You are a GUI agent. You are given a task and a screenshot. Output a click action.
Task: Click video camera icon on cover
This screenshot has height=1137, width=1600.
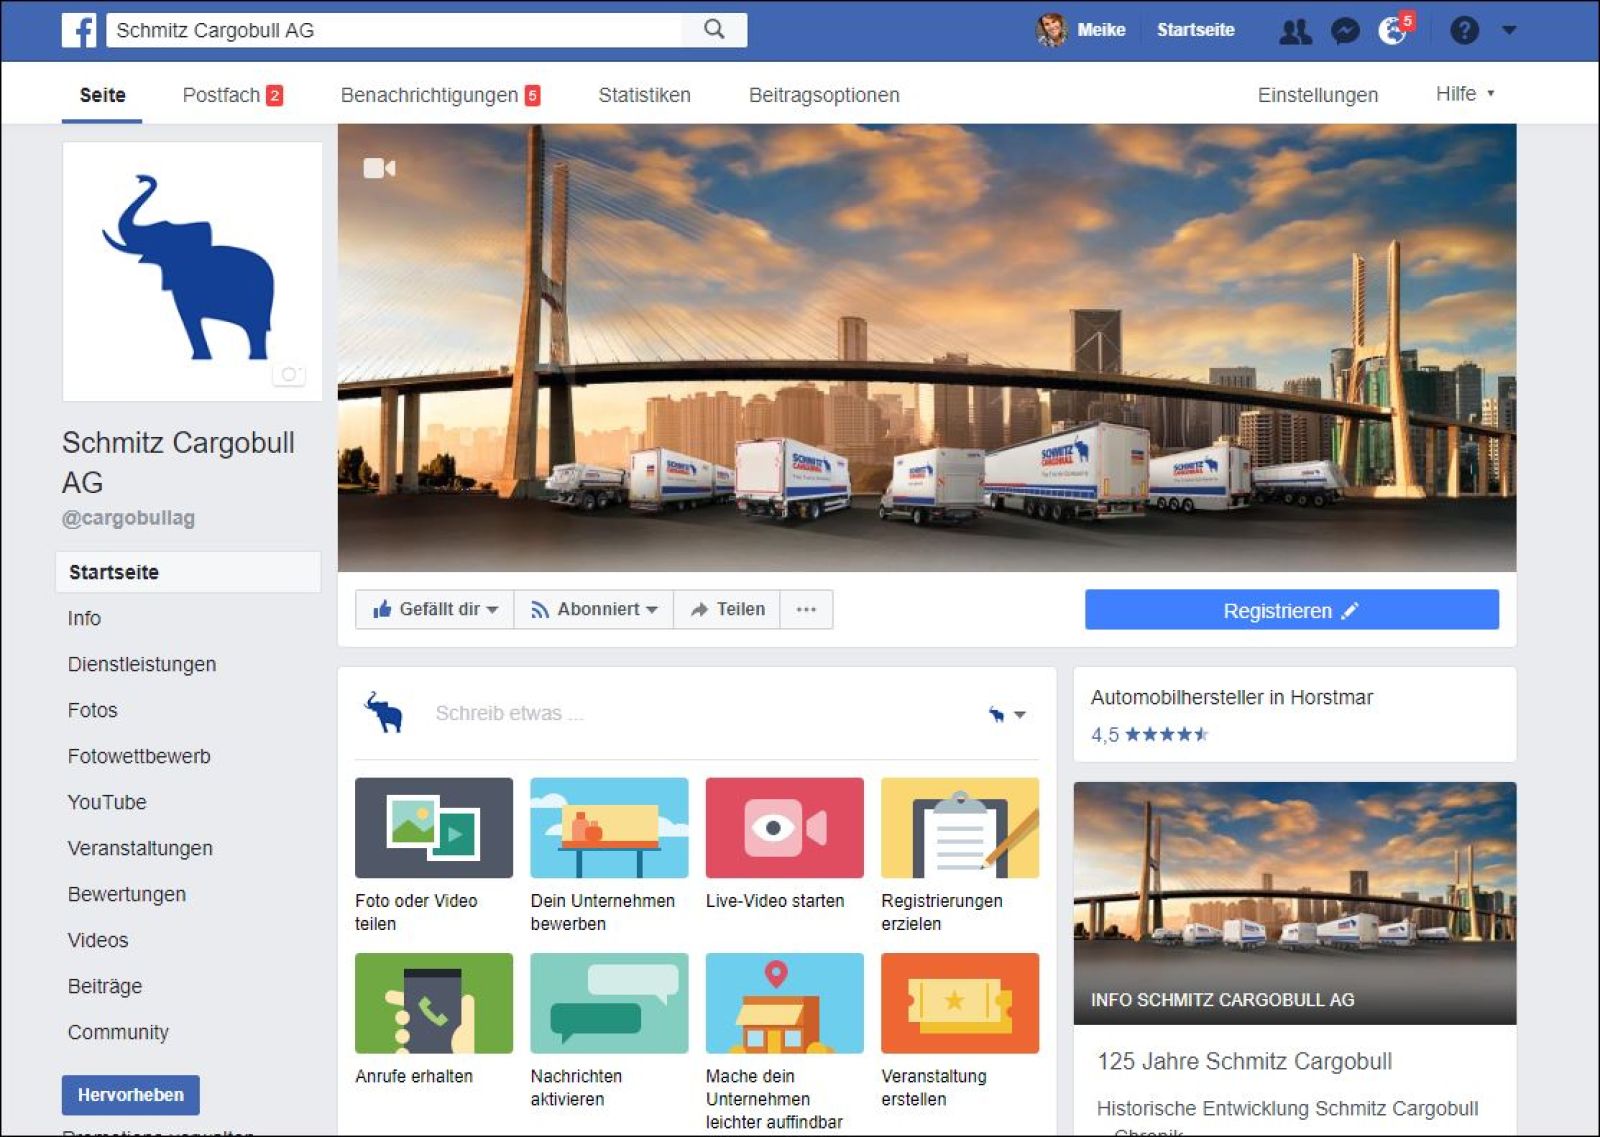click(x=379, y=167)
